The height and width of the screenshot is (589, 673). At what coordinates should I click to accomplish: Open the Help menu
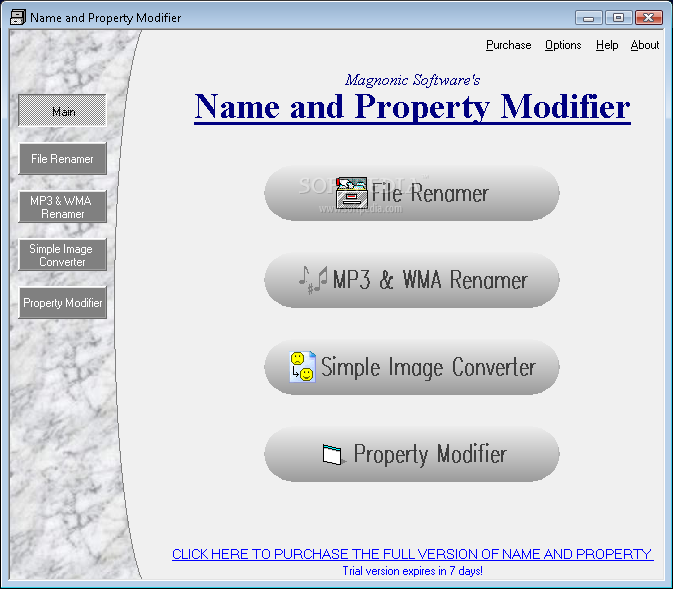pos(607,45)
